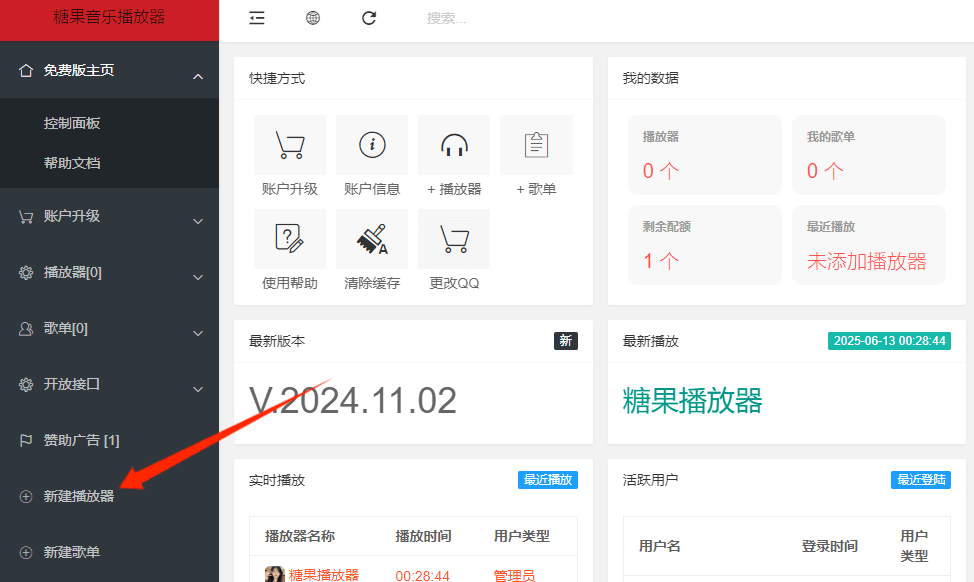Click the refresh icon in top toolbar

(369, 18)
